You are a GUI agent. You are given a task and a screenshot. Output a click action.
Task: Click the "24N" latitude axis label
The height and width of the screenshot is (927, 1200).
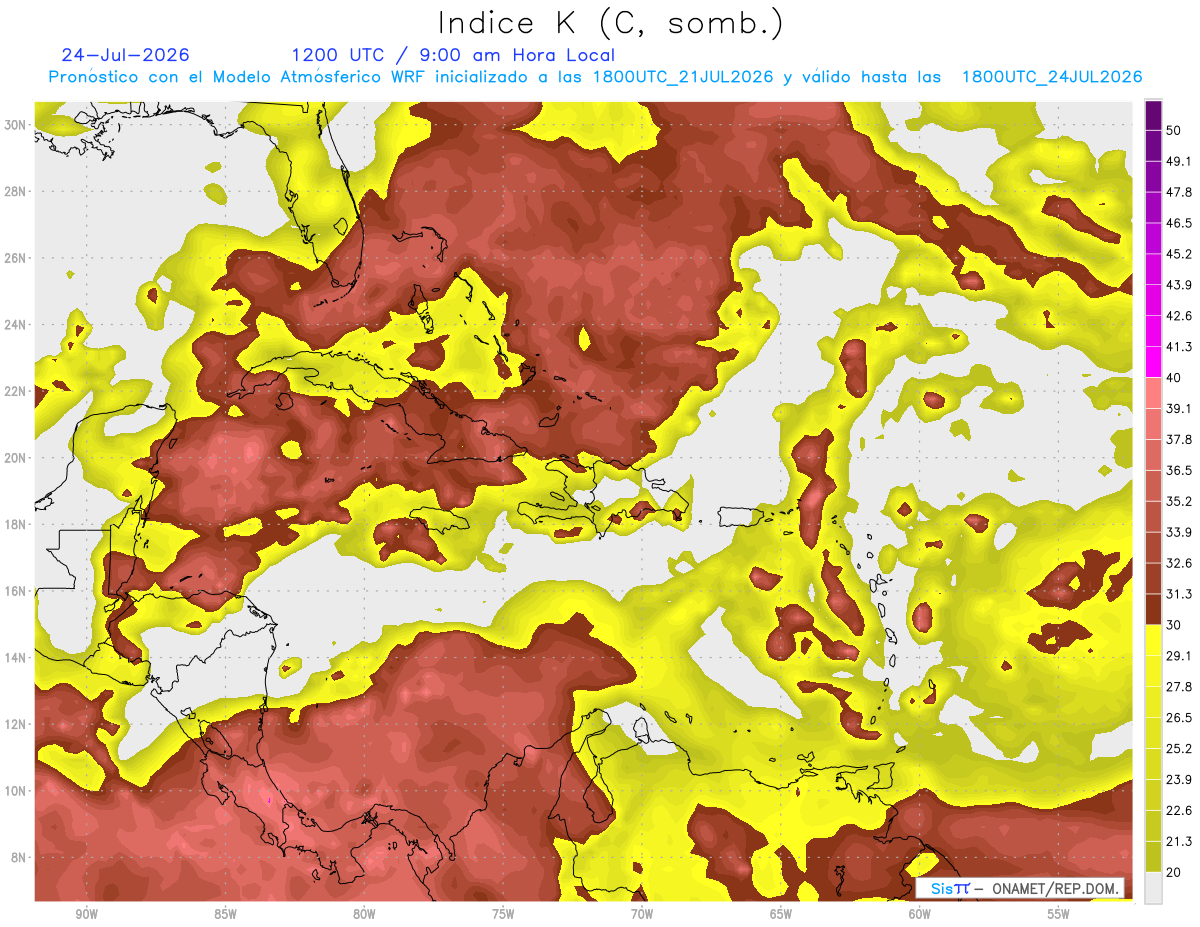coord(16,324)
